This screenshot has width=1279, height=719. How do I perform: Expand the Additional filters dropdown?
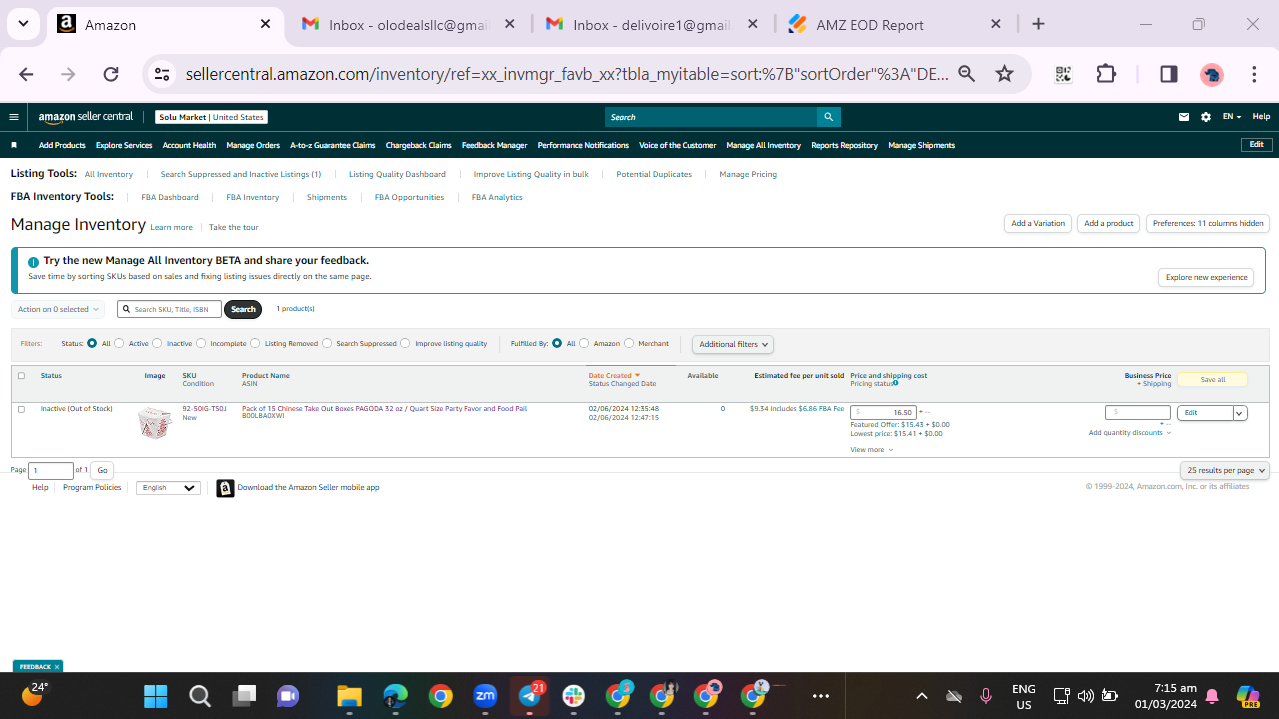point(733,344)
